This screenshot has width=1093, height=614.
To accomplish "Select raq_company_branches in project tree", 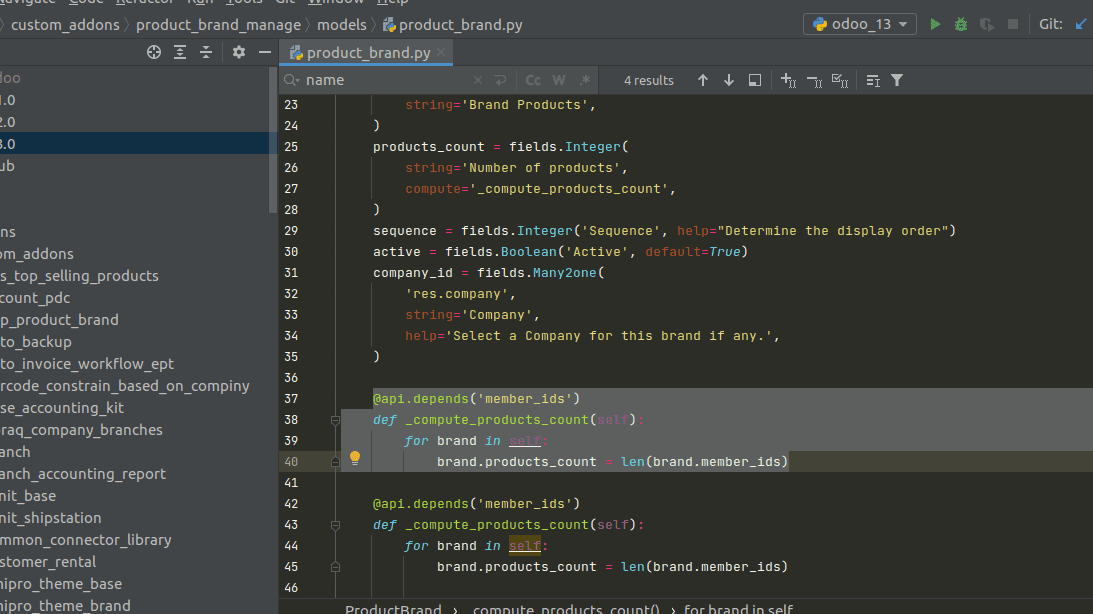I will [81, 430].
